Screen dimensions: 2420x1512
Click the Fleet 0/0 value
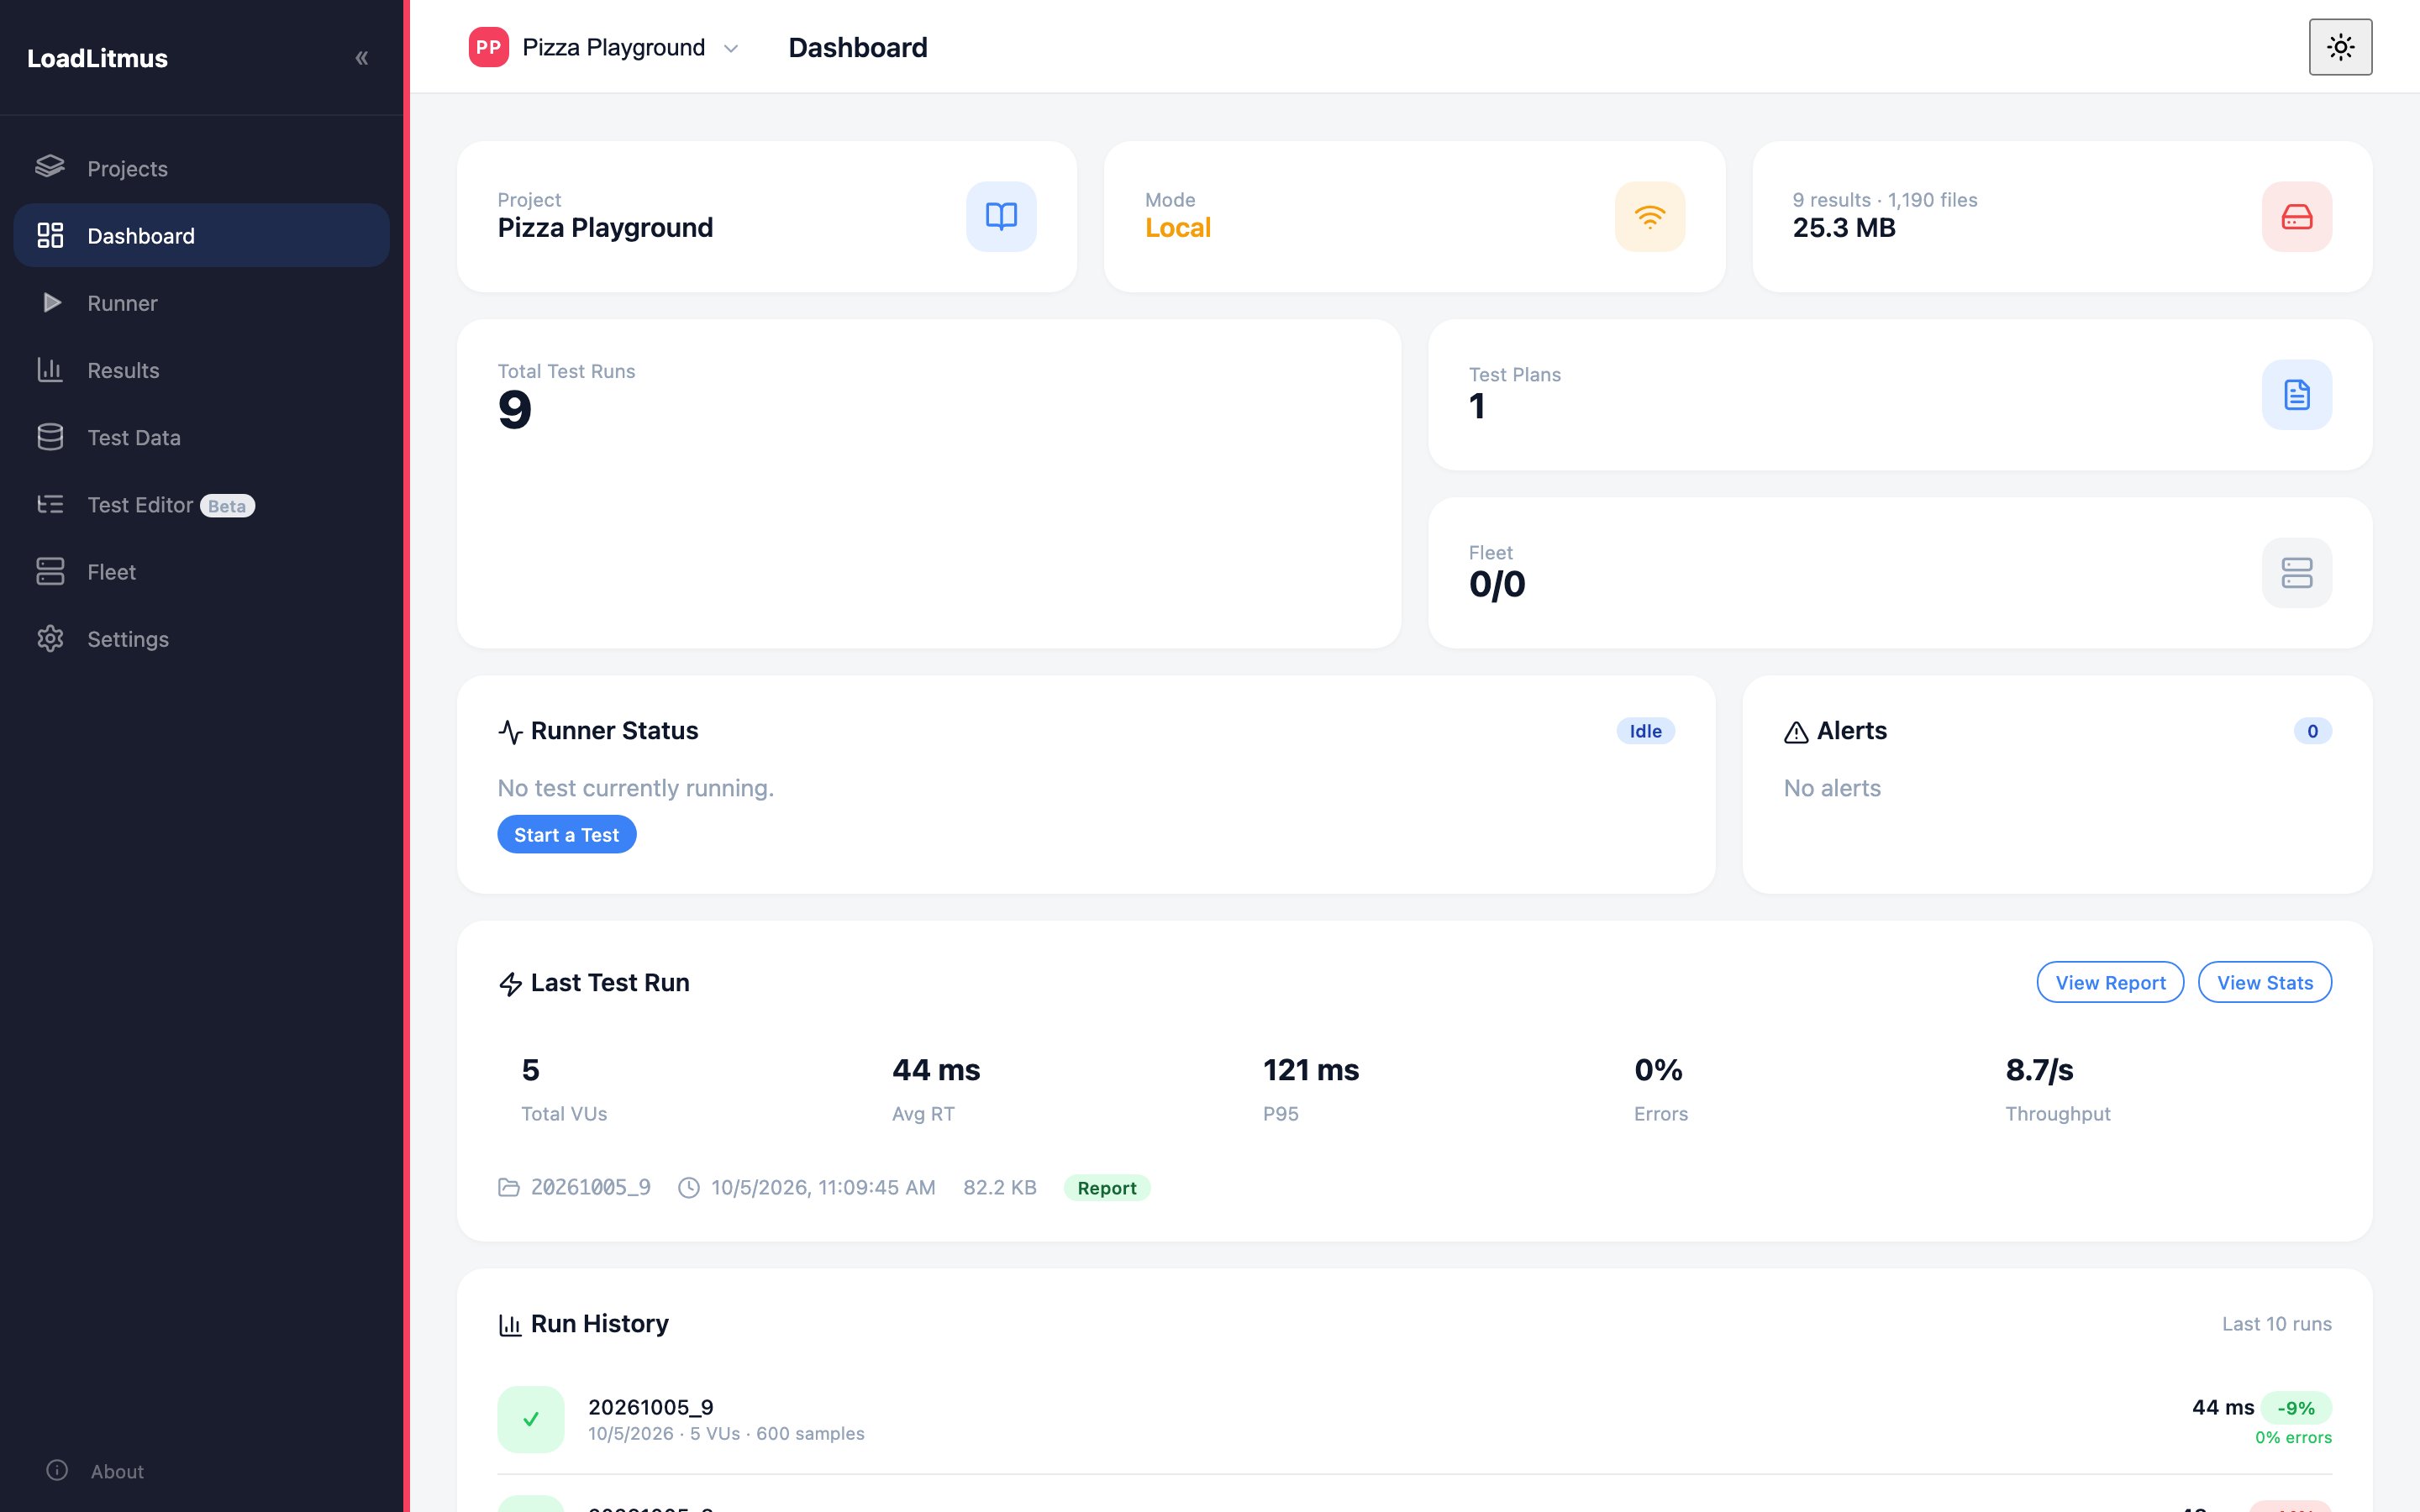click(1497, 584)
